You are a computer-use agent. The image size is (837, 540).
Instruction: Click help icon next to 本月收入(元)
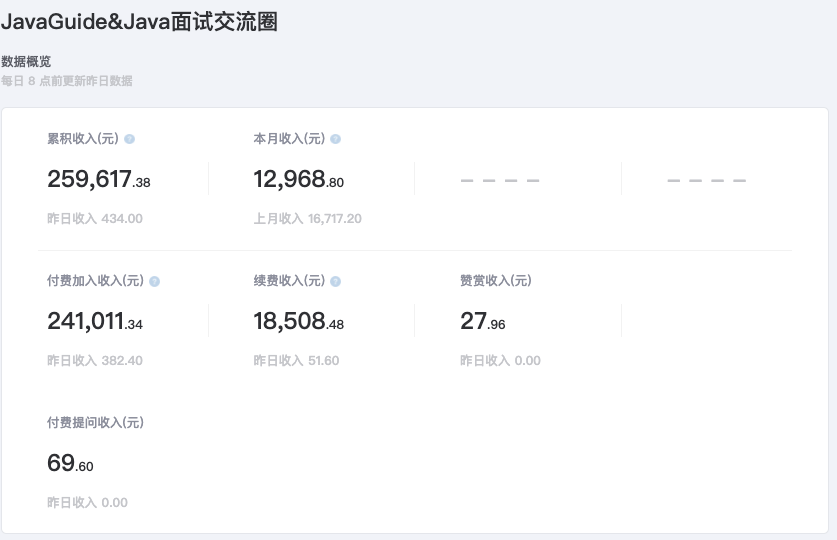click(x=335, y=139)
